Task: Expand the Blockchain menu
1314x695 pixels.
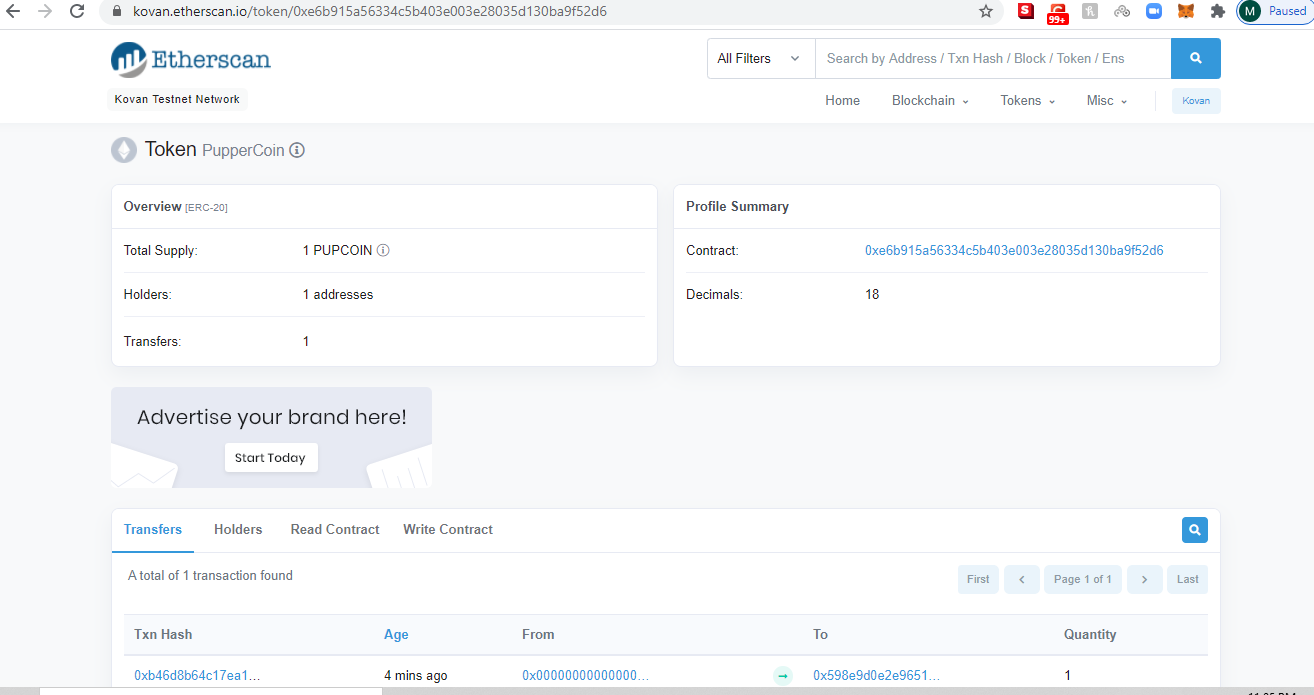Action: 930,100
